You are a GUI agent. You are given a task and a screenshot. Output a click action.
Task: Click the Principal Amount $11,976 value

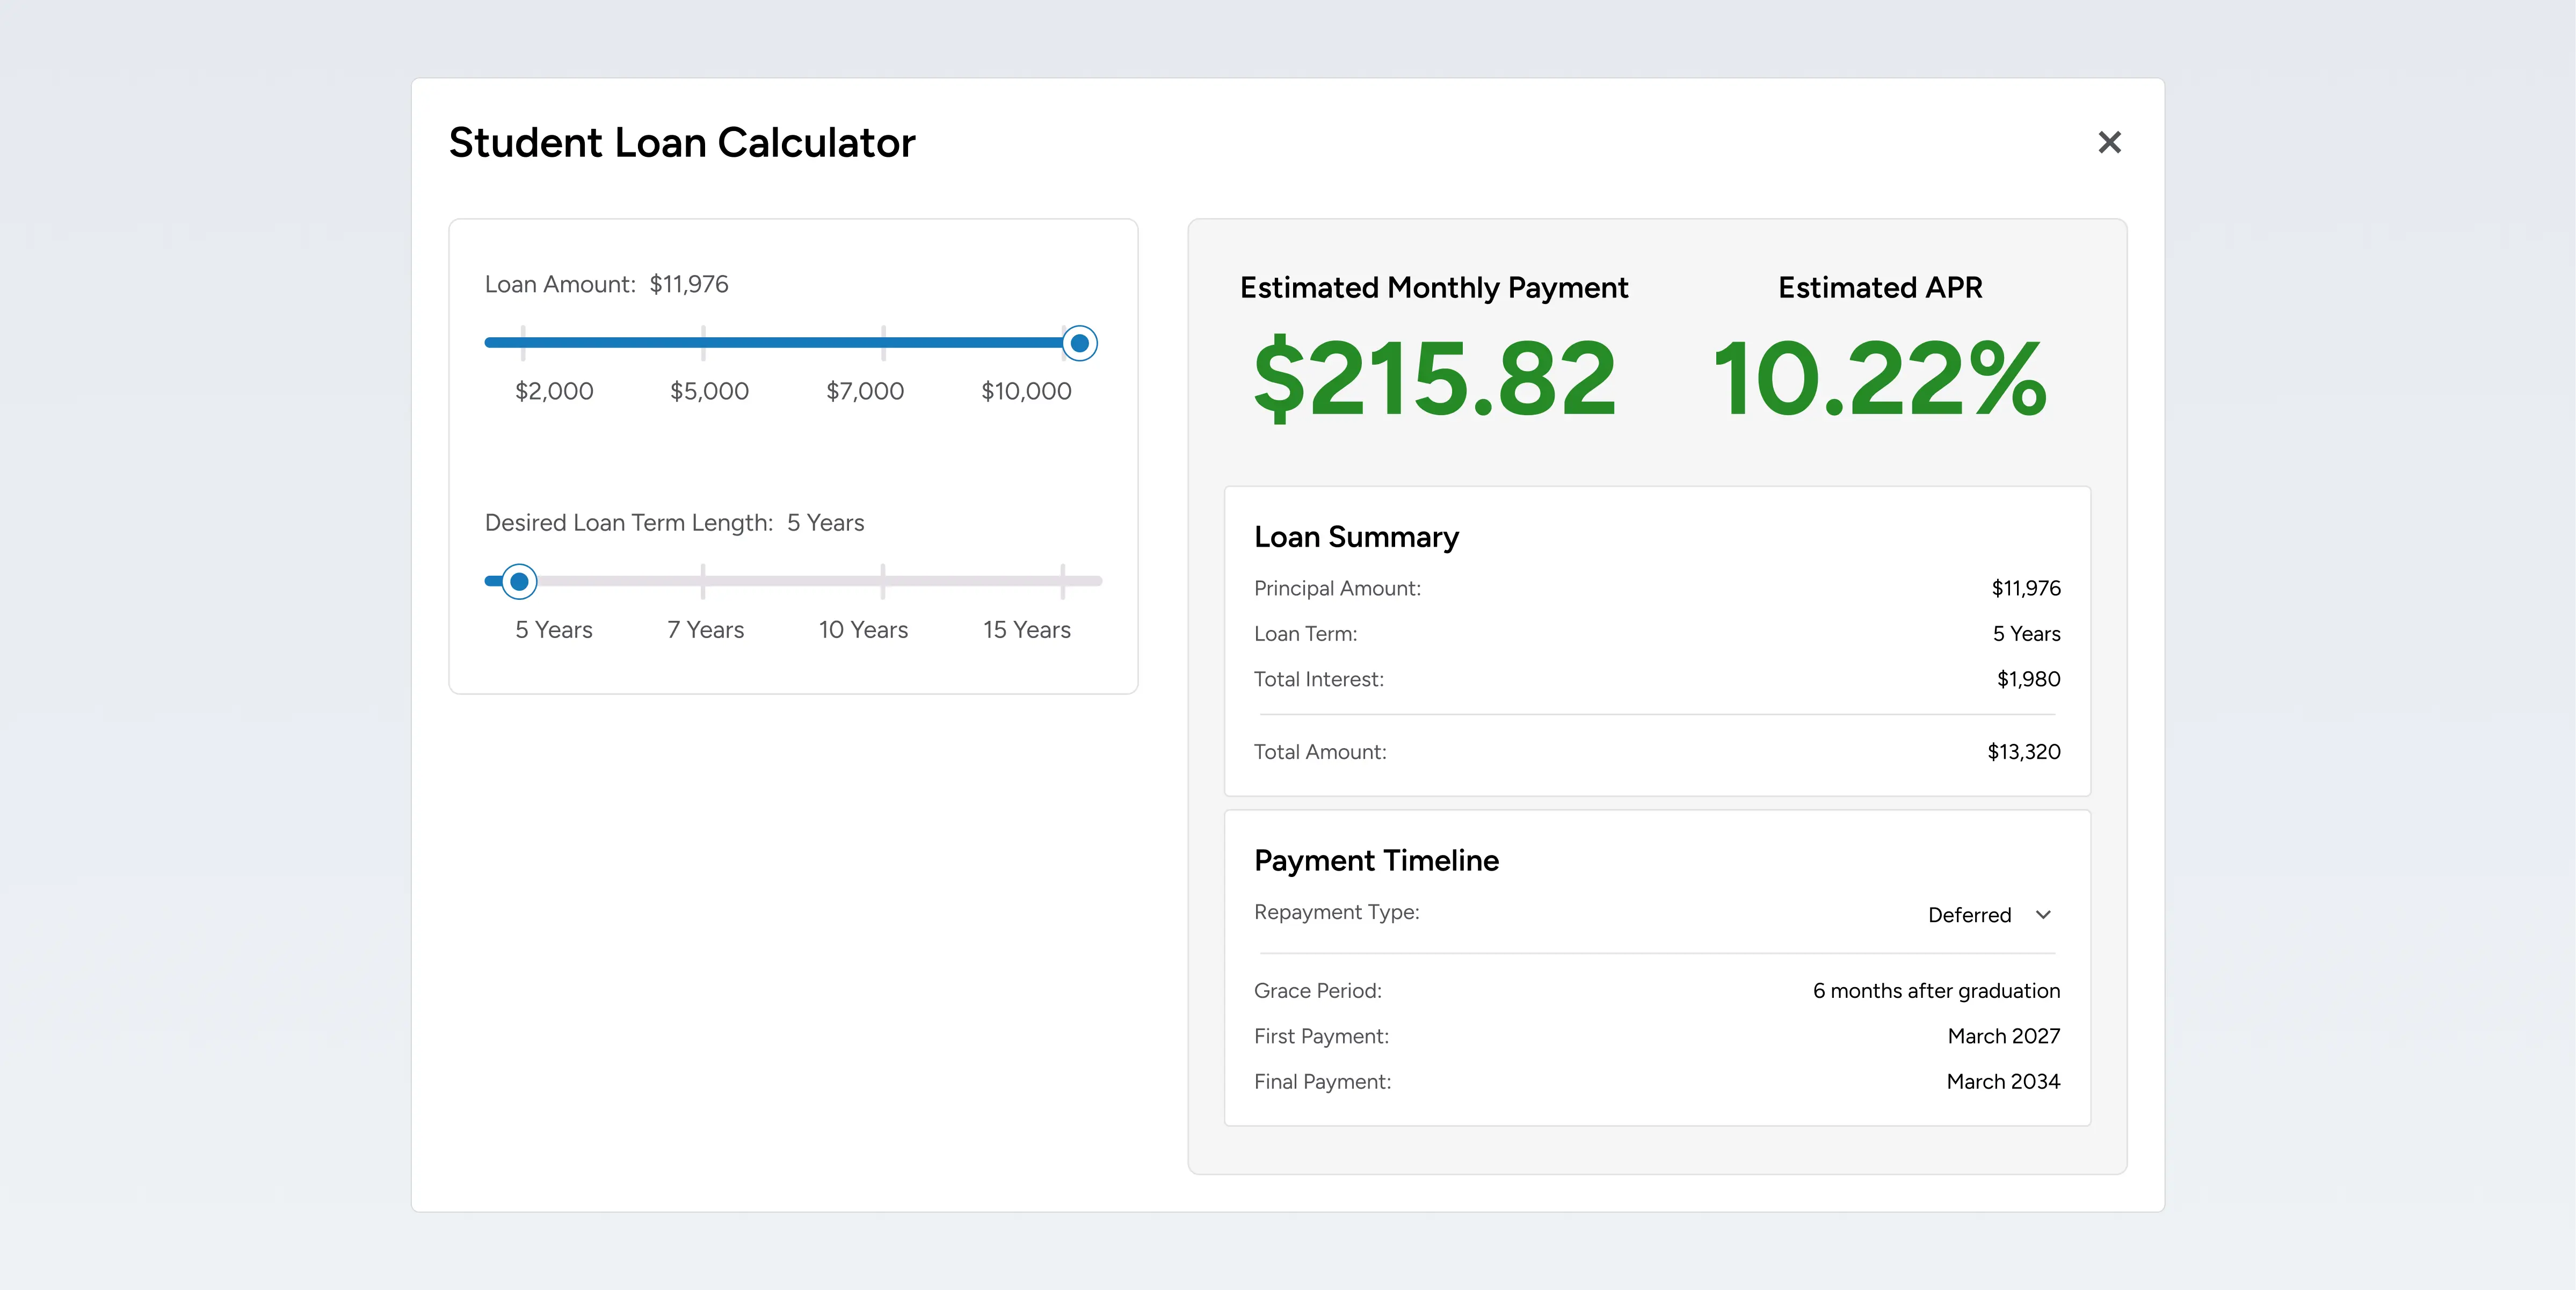tap(2026, 588)
